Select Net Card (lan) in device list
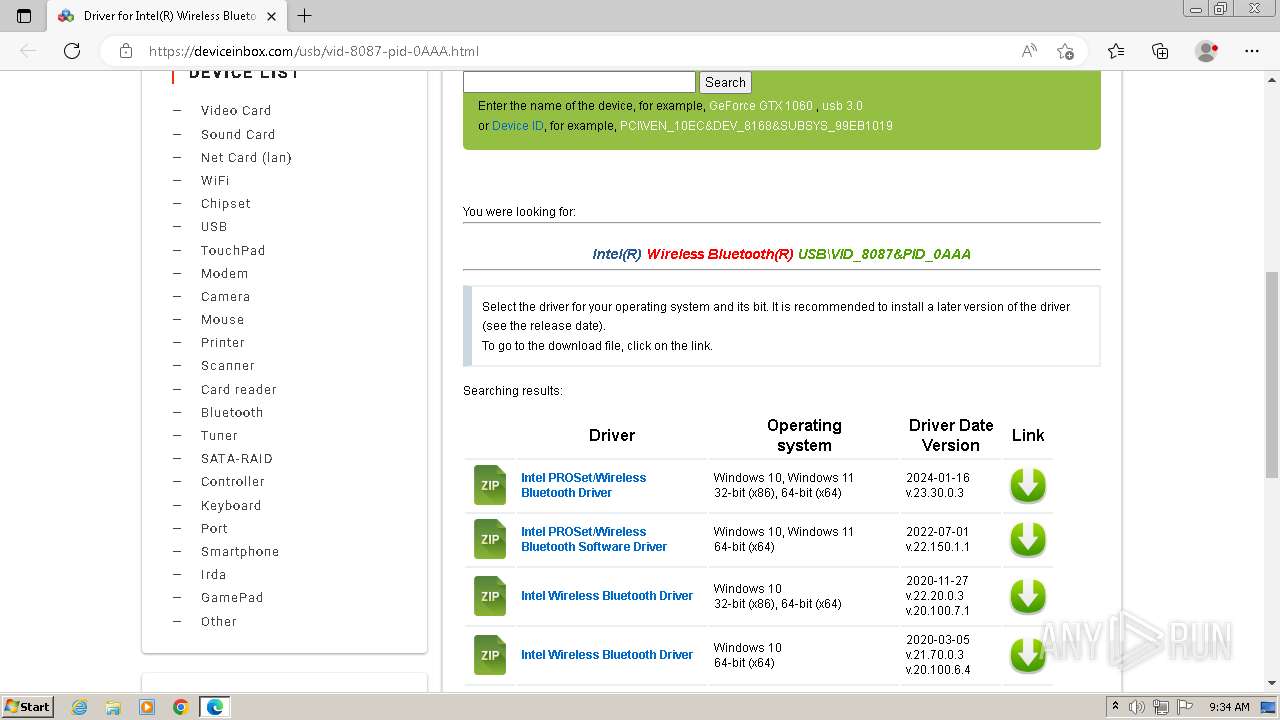 point(246,158)
